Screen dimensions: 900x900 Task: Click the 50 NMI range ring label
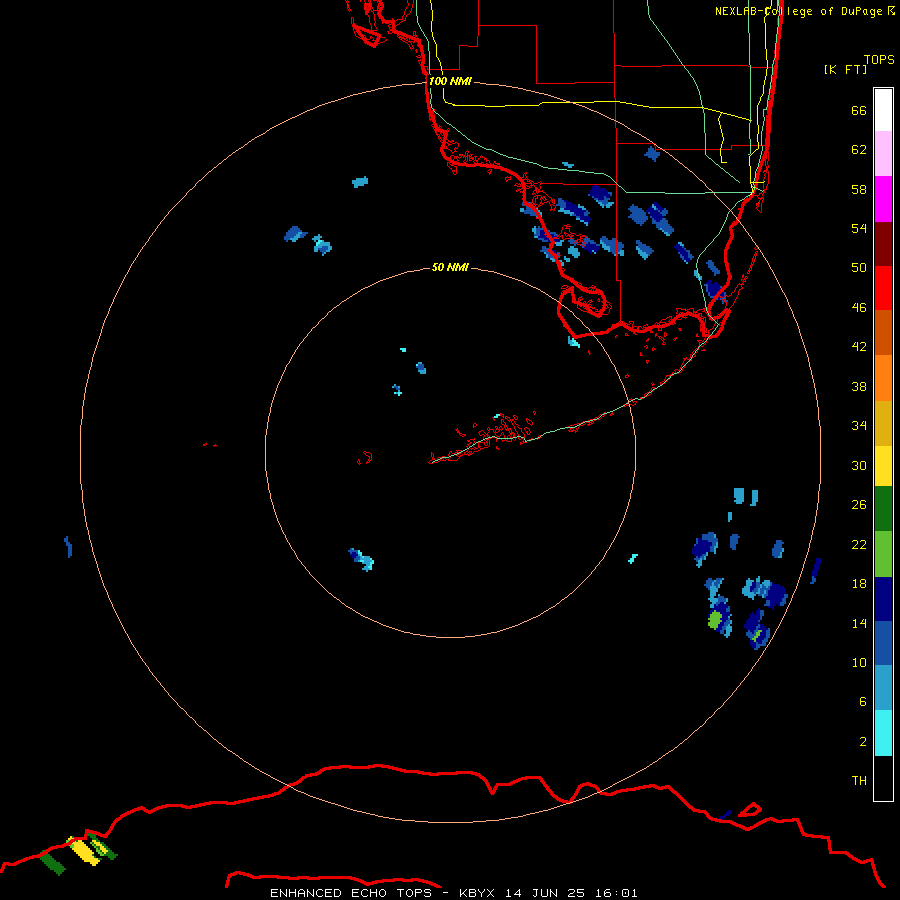pyautogui.click(x=450, y=267)
